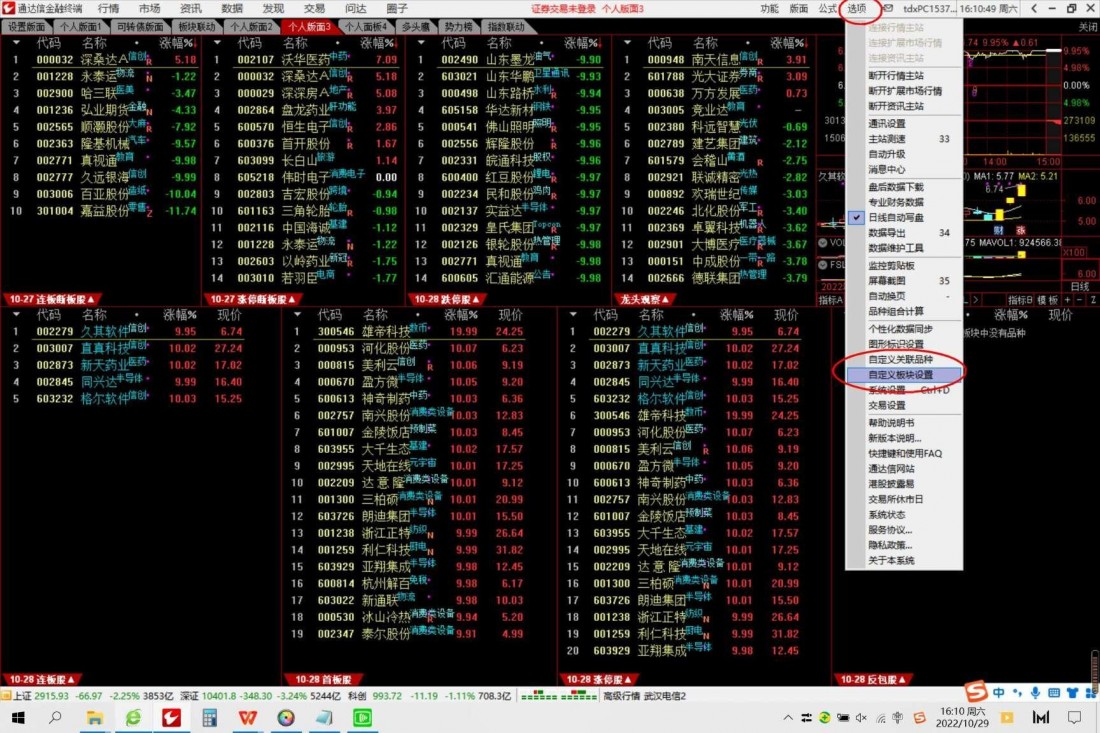Switch to 可转债版面 tab
This screenshot has height=733, width=1100.
[140, 27]
